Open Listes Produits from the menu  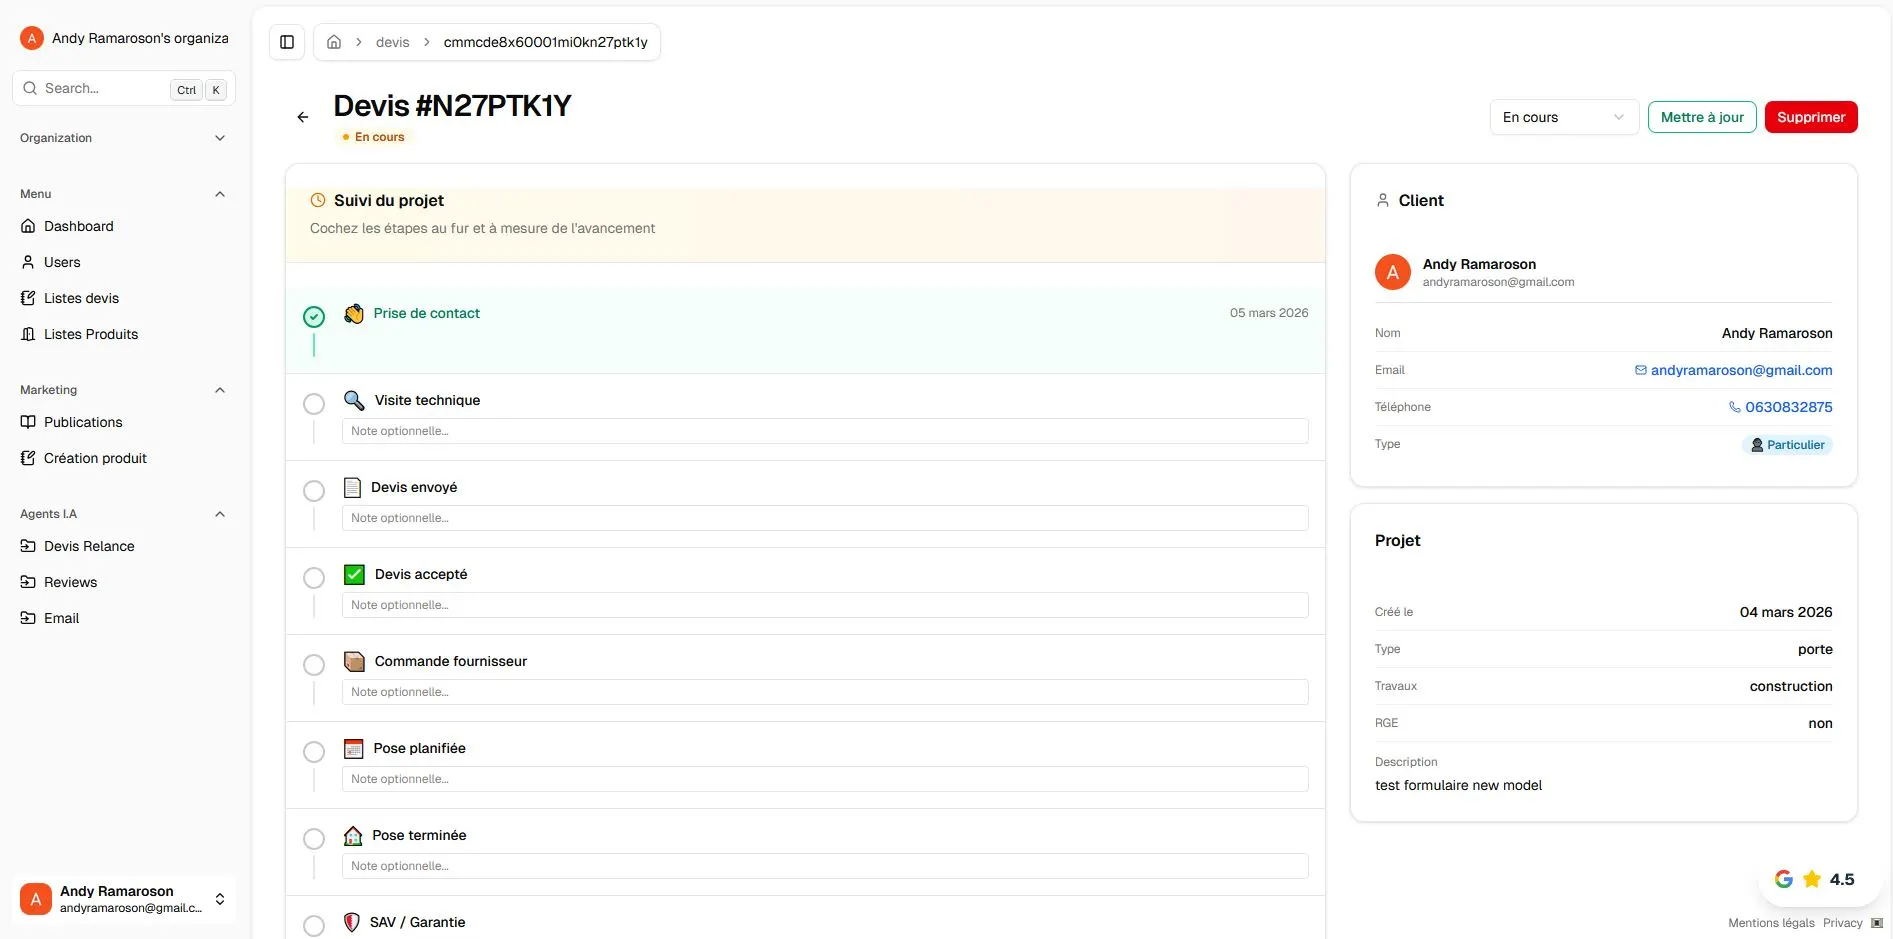point(90,333)
